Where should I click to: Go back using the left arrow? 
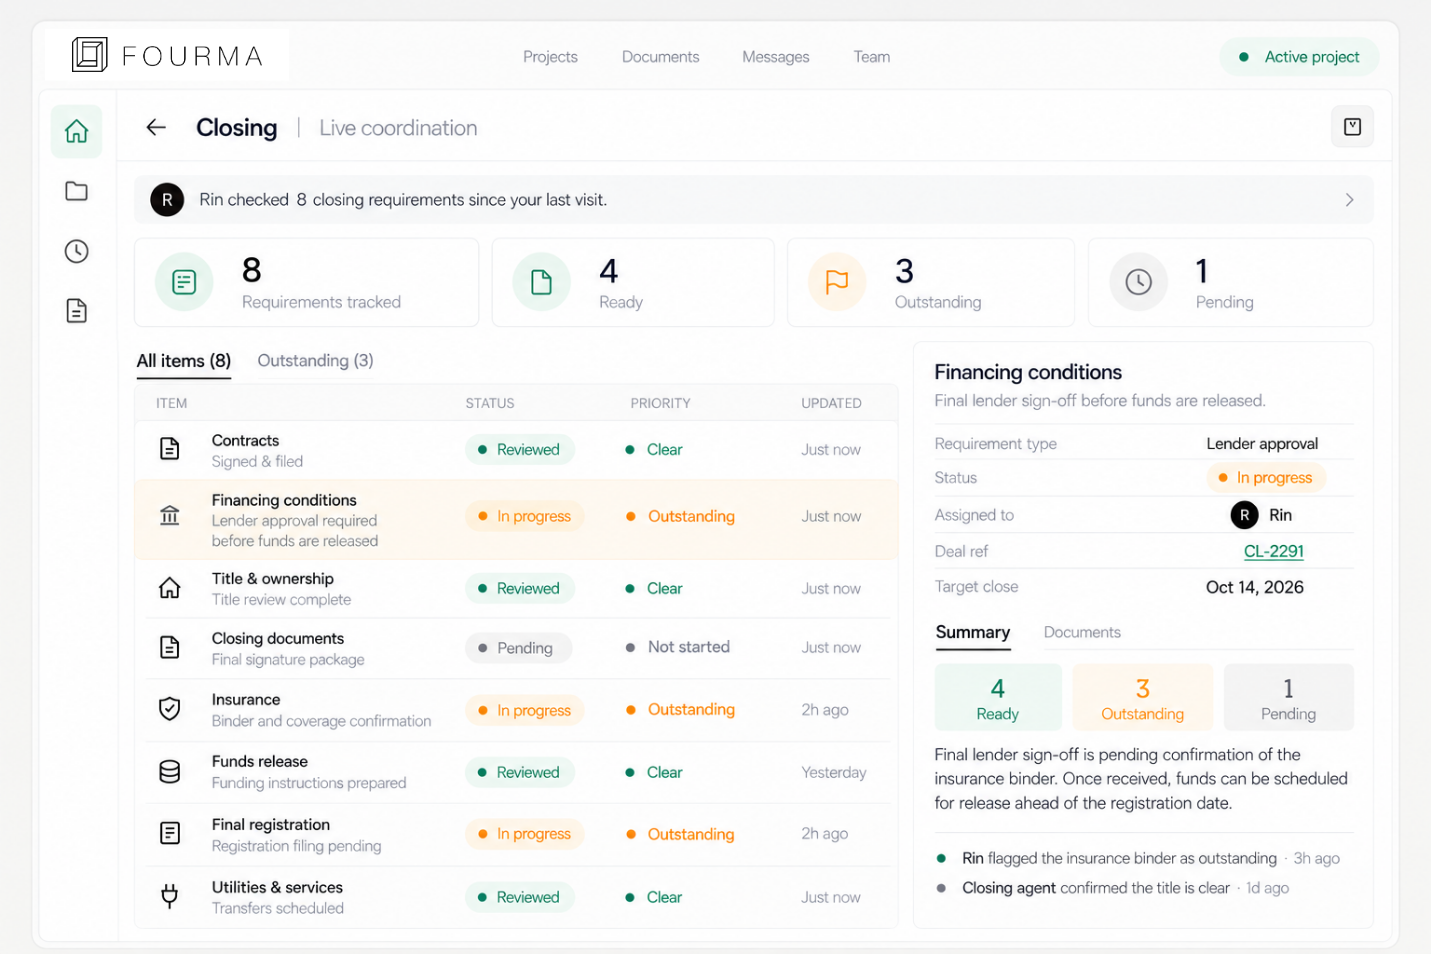156,127
